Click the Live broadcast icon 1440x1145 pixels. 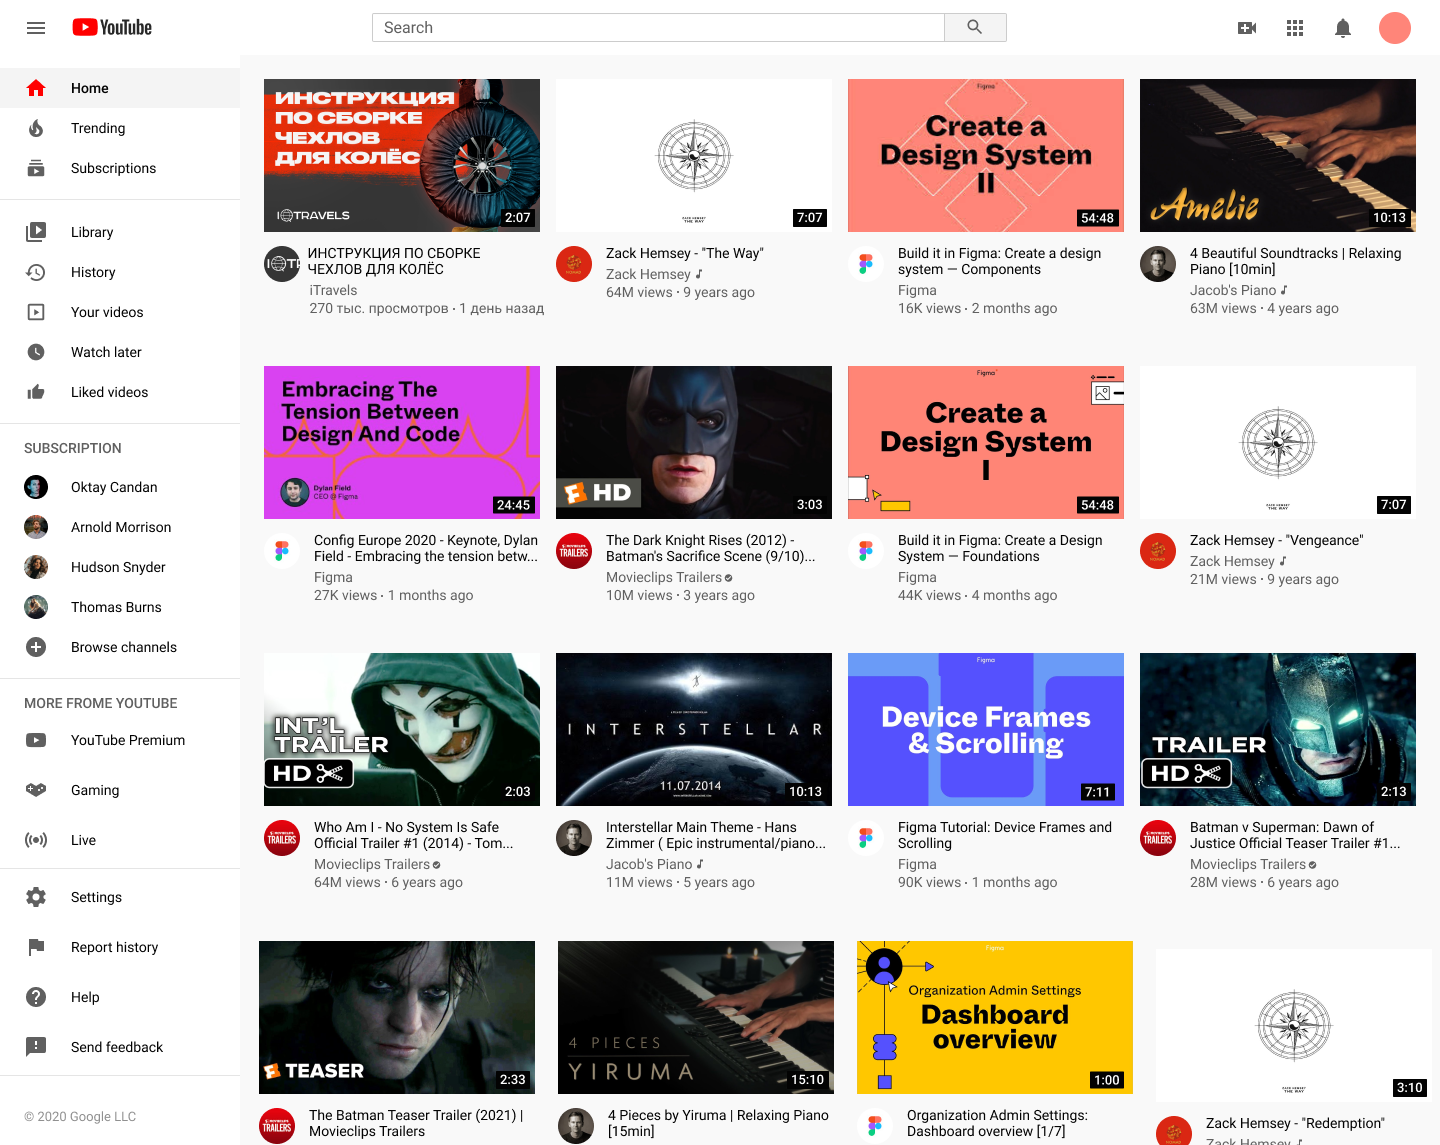[36, 840]
